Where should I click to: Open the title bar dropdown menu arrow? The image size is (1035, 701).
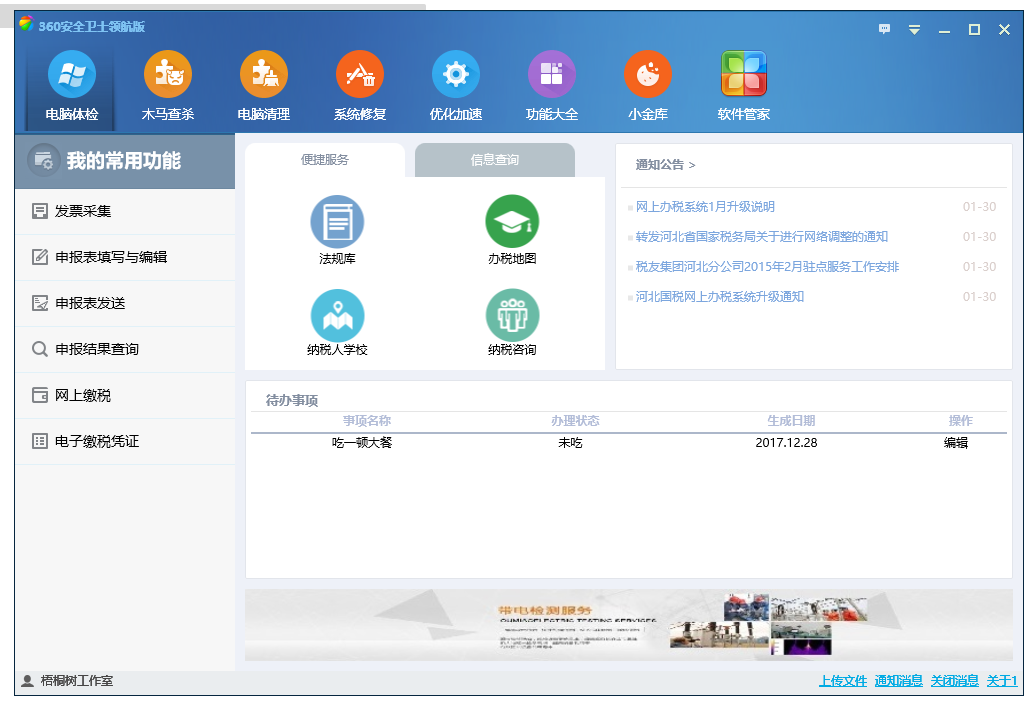(x=914, y=30)
